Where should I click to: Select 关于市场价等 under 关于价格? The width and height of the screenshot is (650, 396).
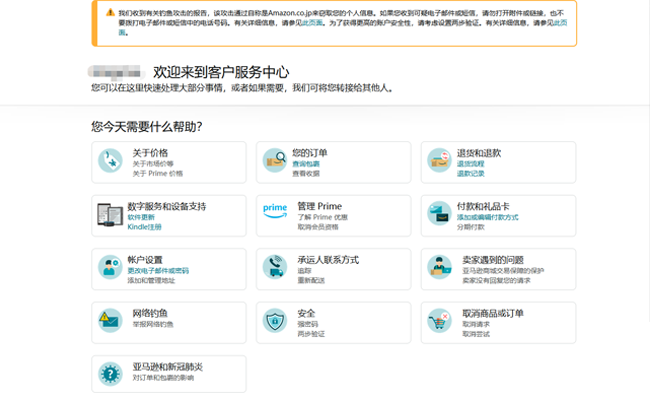pyautogui.click(x=153, y=164)
